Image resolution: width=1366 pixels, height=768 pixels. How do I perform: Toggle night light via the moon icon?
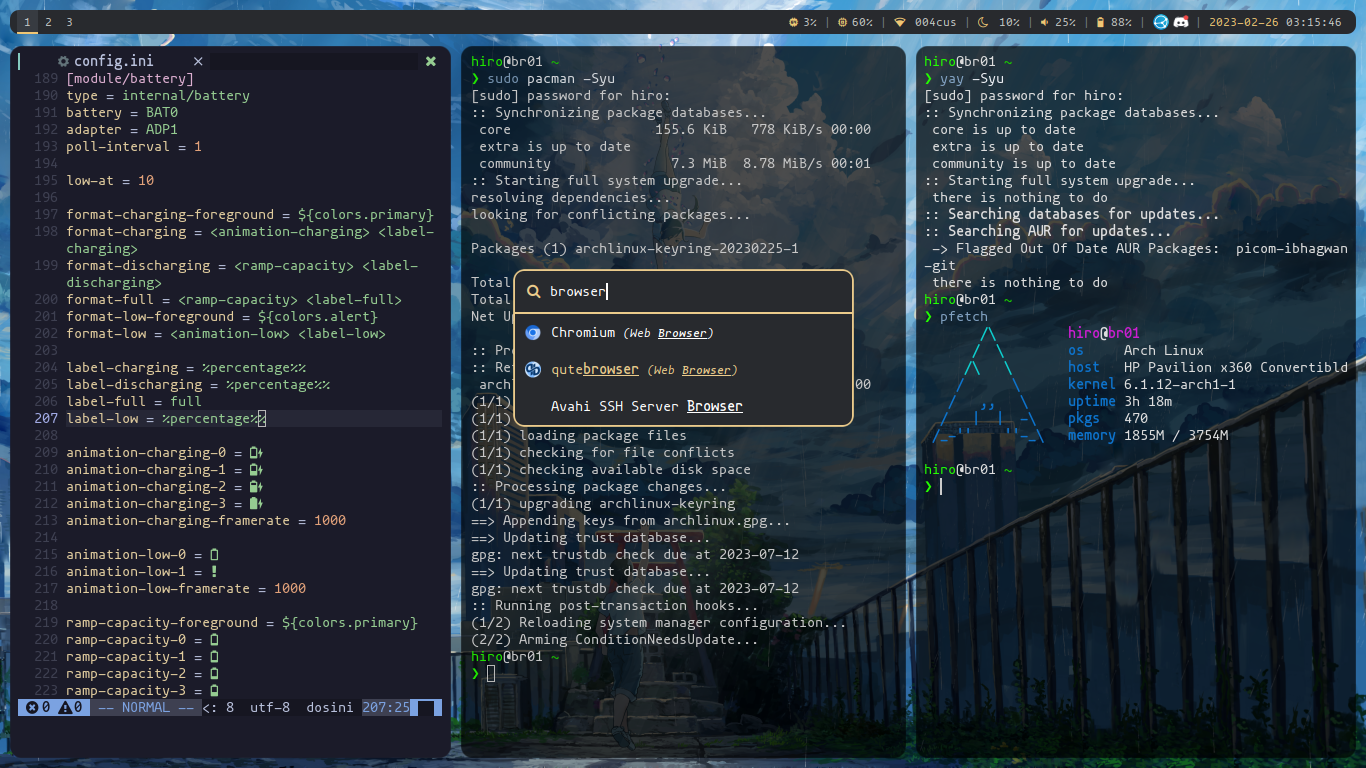(983, 21)
